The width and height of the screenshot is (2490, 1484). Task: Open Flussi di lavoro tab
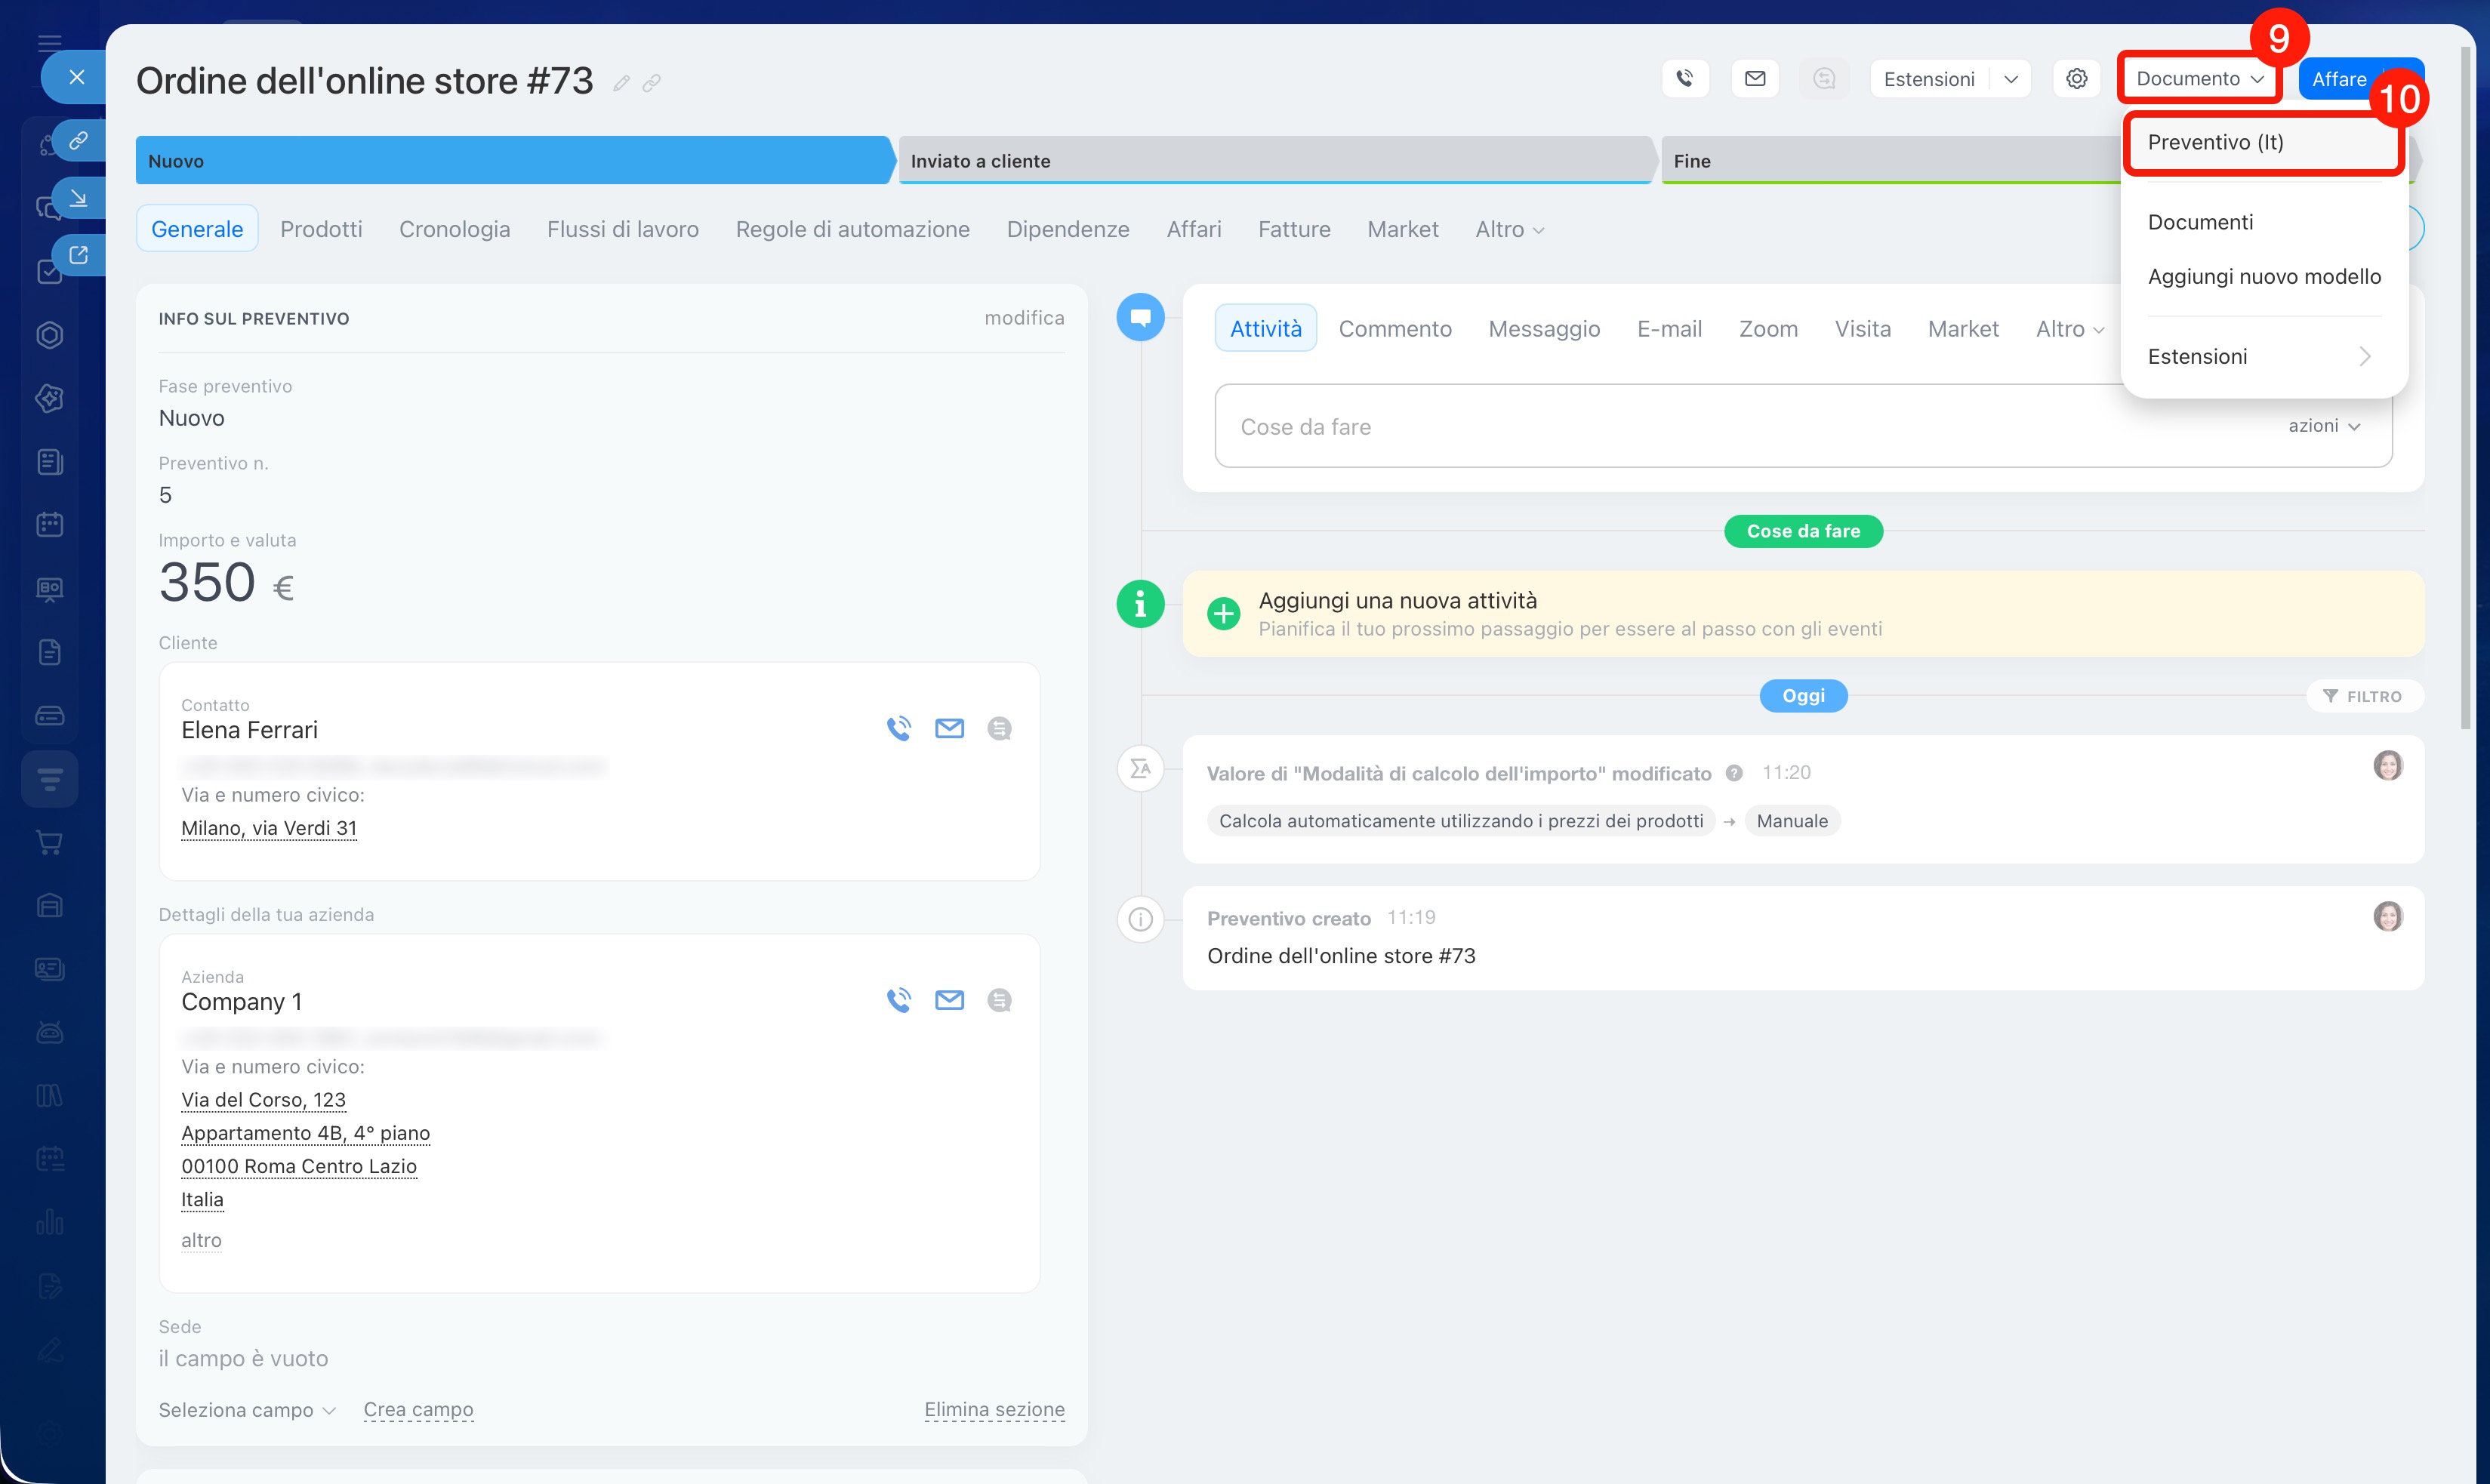point(622,229)
